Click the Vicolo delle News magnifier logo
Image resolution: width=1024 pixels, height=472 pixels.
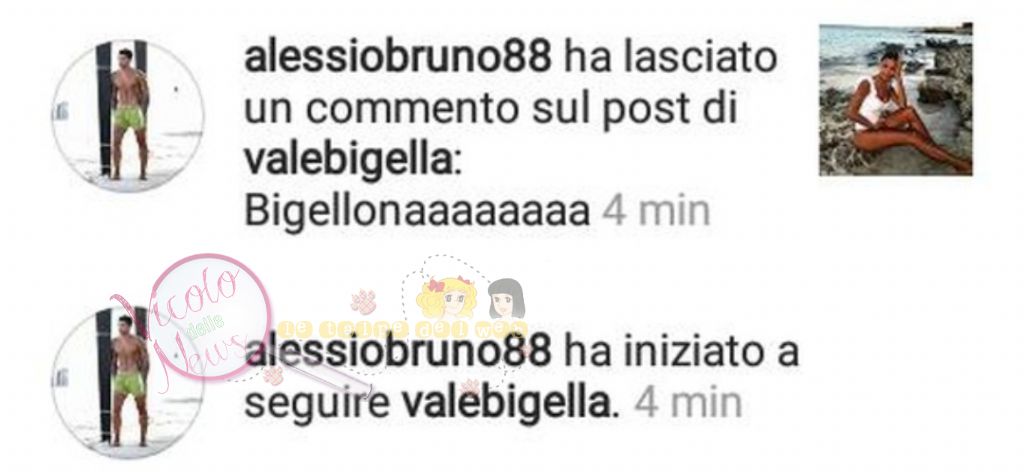[x=210, y=317]
